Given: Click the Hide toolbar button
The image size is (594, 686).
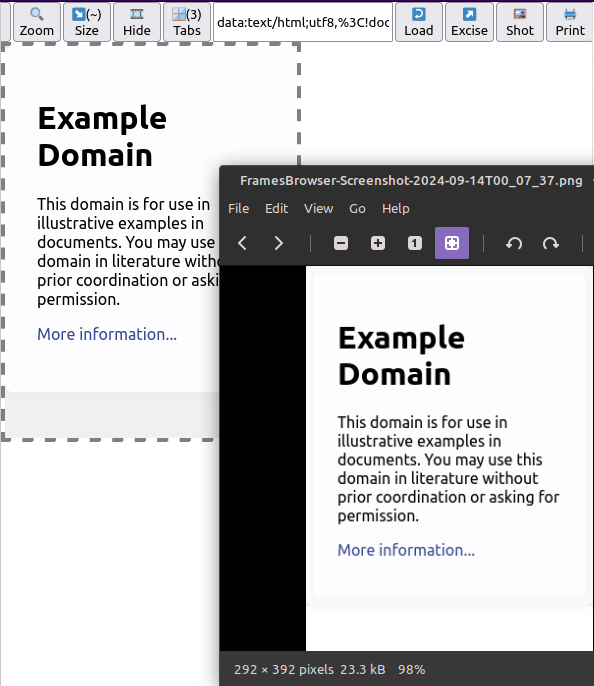Looking at the screenshot, I should 136,22.
